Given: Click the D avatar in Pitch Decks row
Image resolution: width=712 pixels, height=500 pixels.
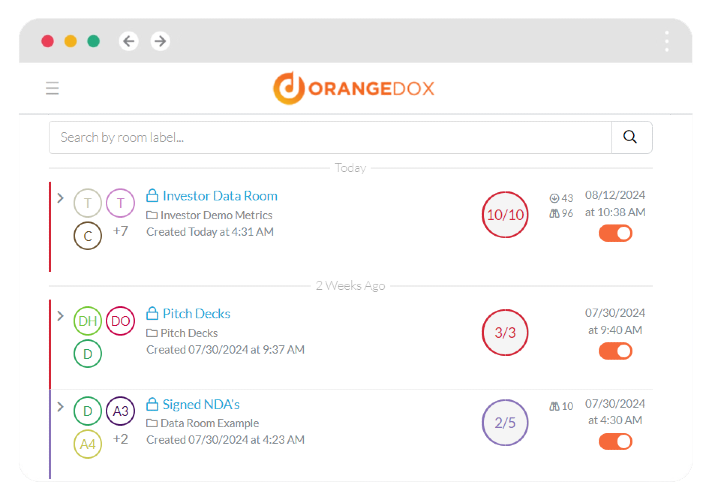Looking at the screenshot, I should coord(88,354).
